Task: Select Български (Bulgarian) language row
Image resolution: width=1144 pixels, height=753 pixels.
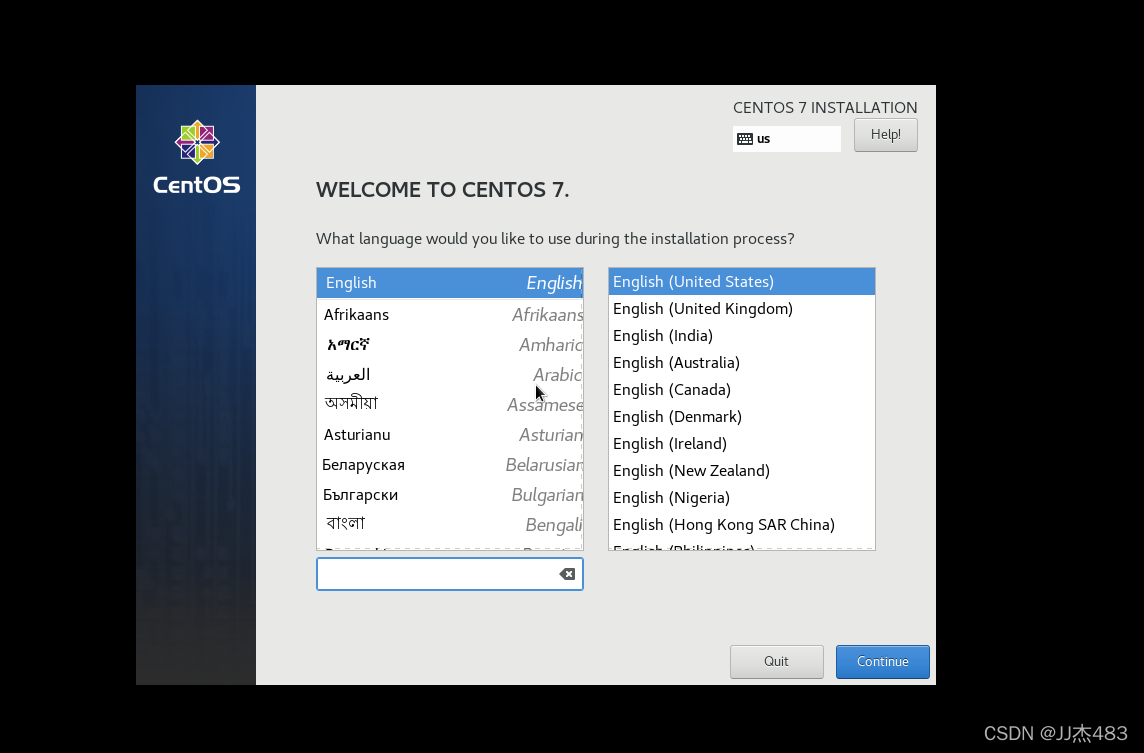Action: click(449, 495)
